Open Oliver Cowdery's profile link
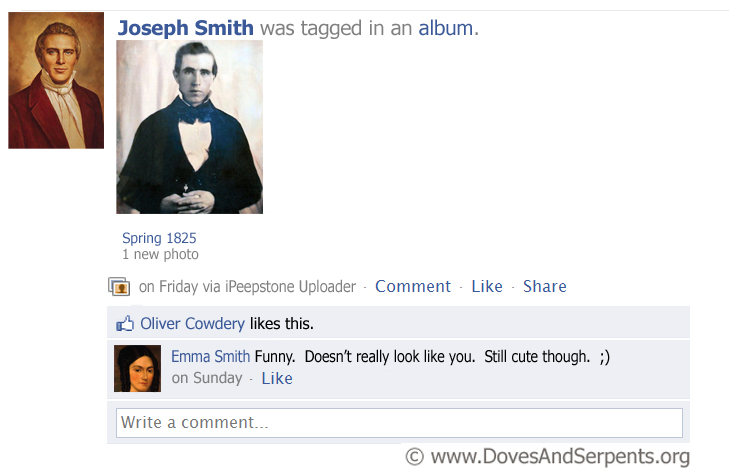Image resolution: width=729 pixels, height=475 pixels. tap(192, 323)
